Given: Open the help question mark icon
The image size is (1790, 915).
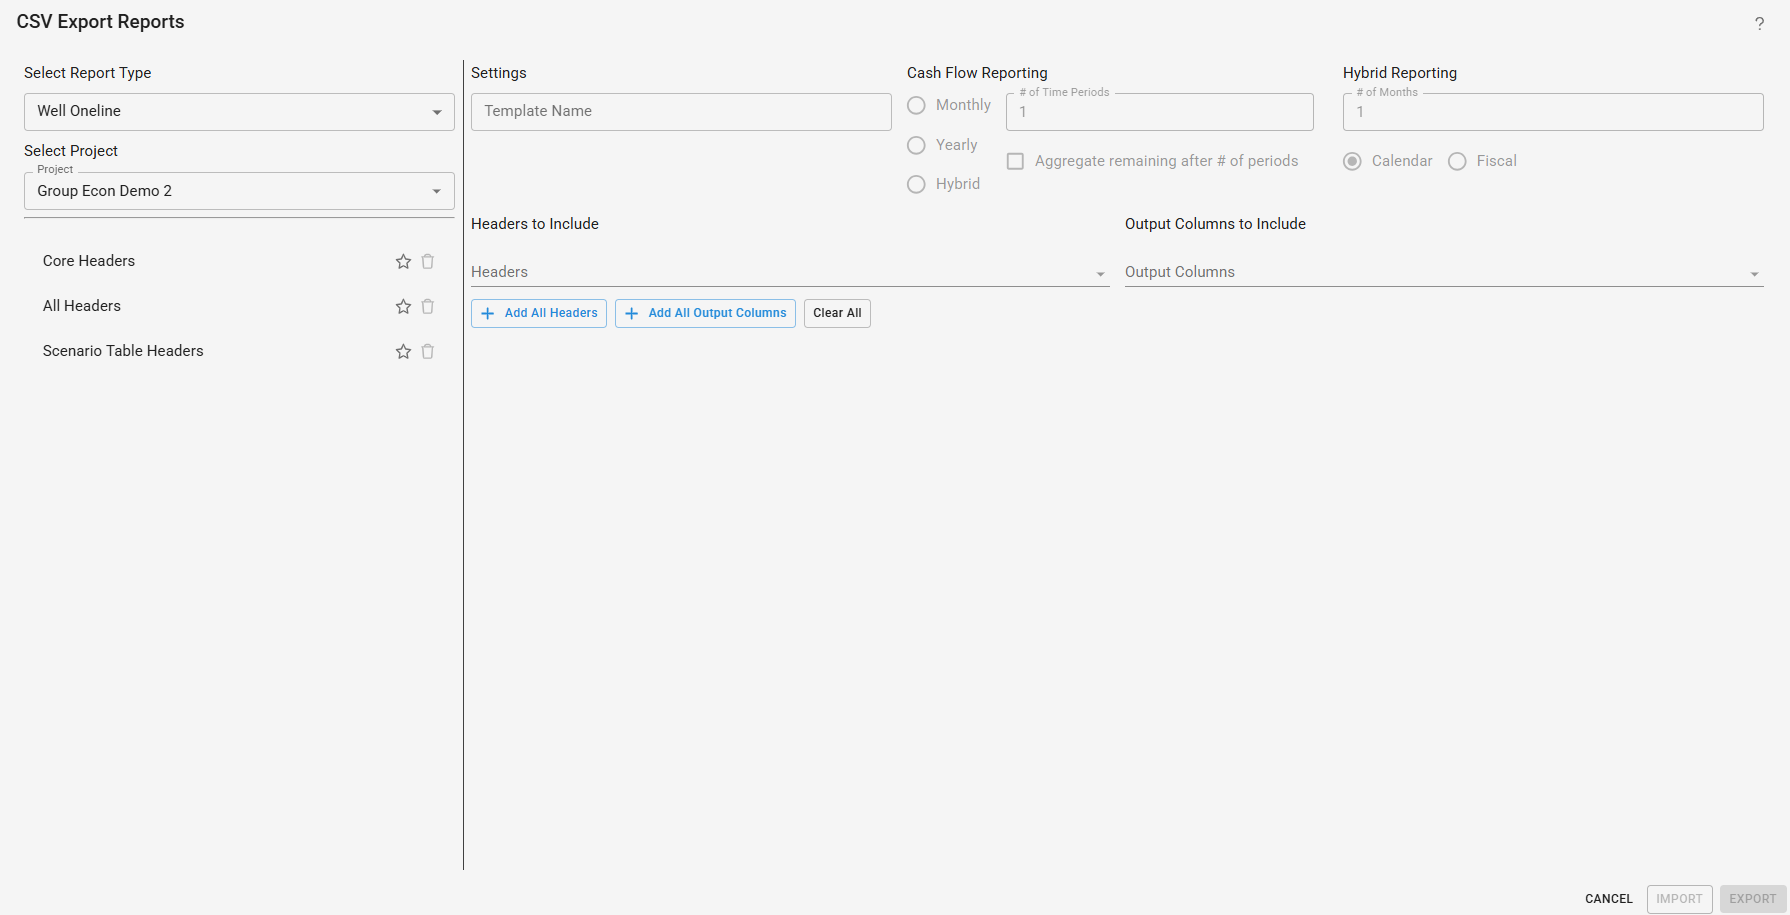Looking at the screenshot, I should (x=1759, y=24).
